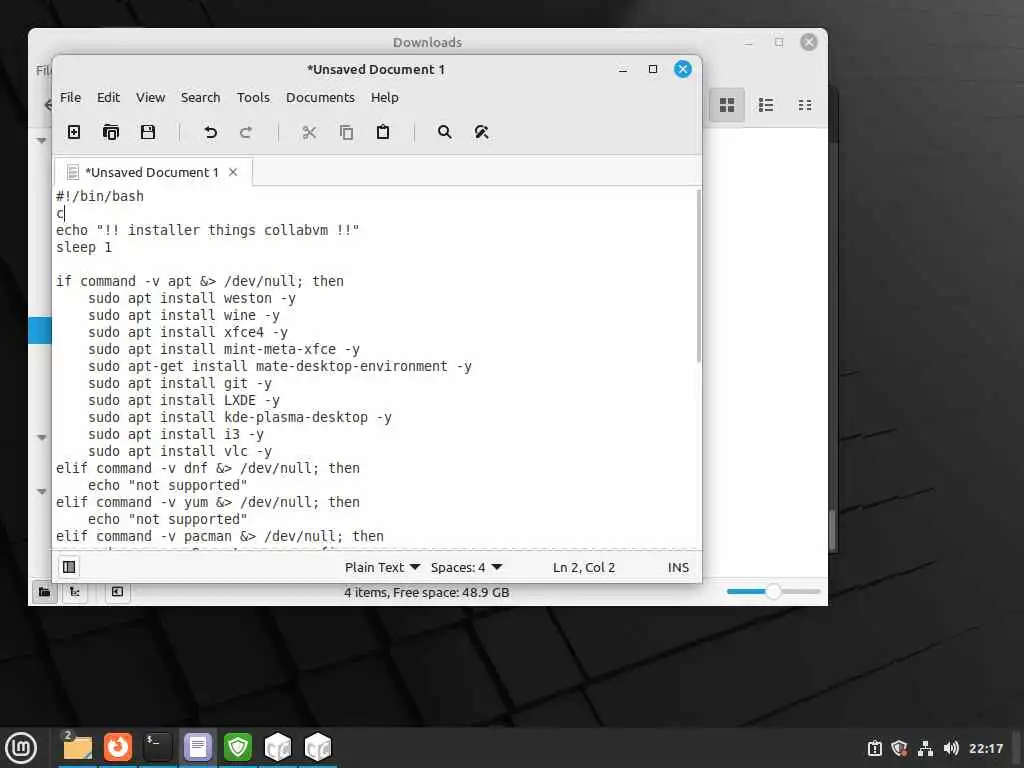1024x768 pixels.
Task: Click the Ln 2, Col 2 status entry
Action: tap(584, 568)
